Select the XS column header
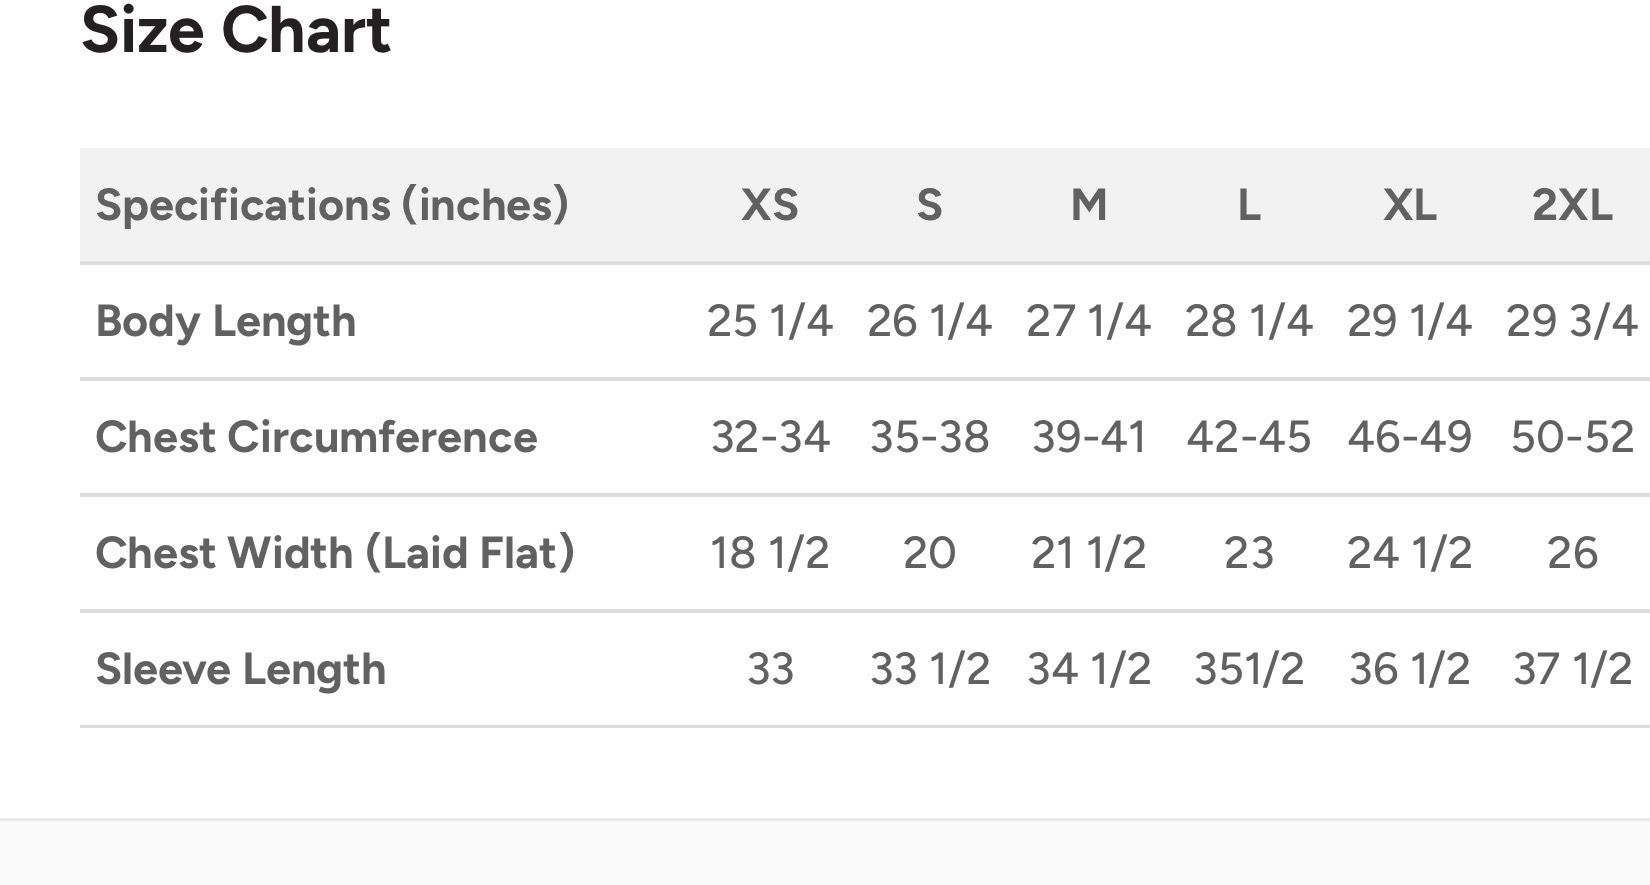This screenshot has height=885, width=1650. pos(770,205)
